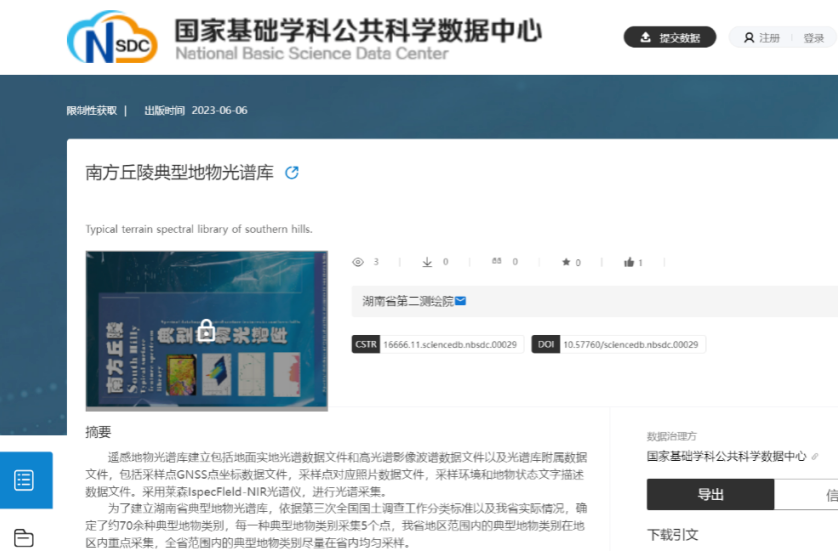Click the locked dataset cover thumbnail

(x=206, y=330)
